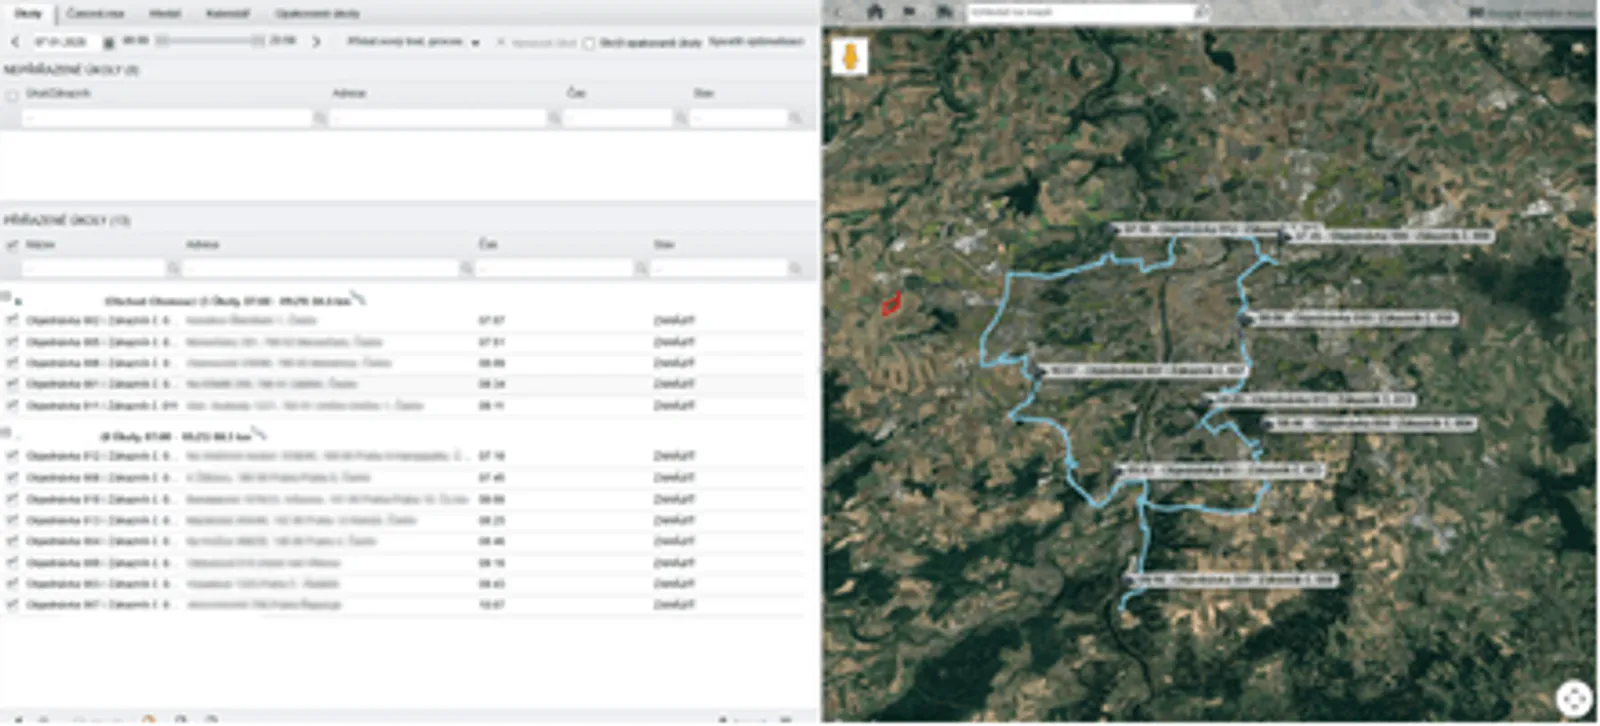
Task: Check select-all box in unassigned tasks header
Action: (12, 96)
